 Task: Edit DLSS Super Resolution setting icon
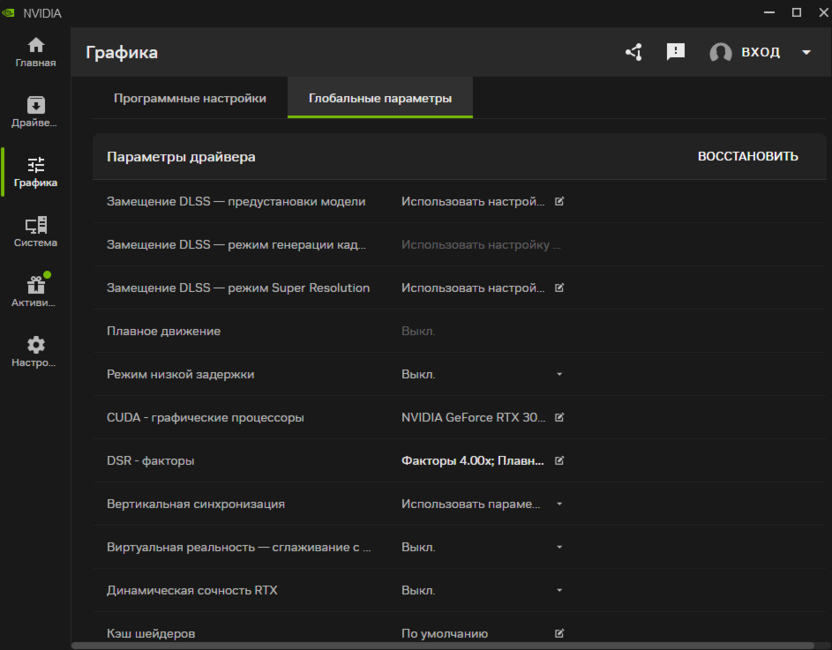pyautogui.click(x=559, y=288)
